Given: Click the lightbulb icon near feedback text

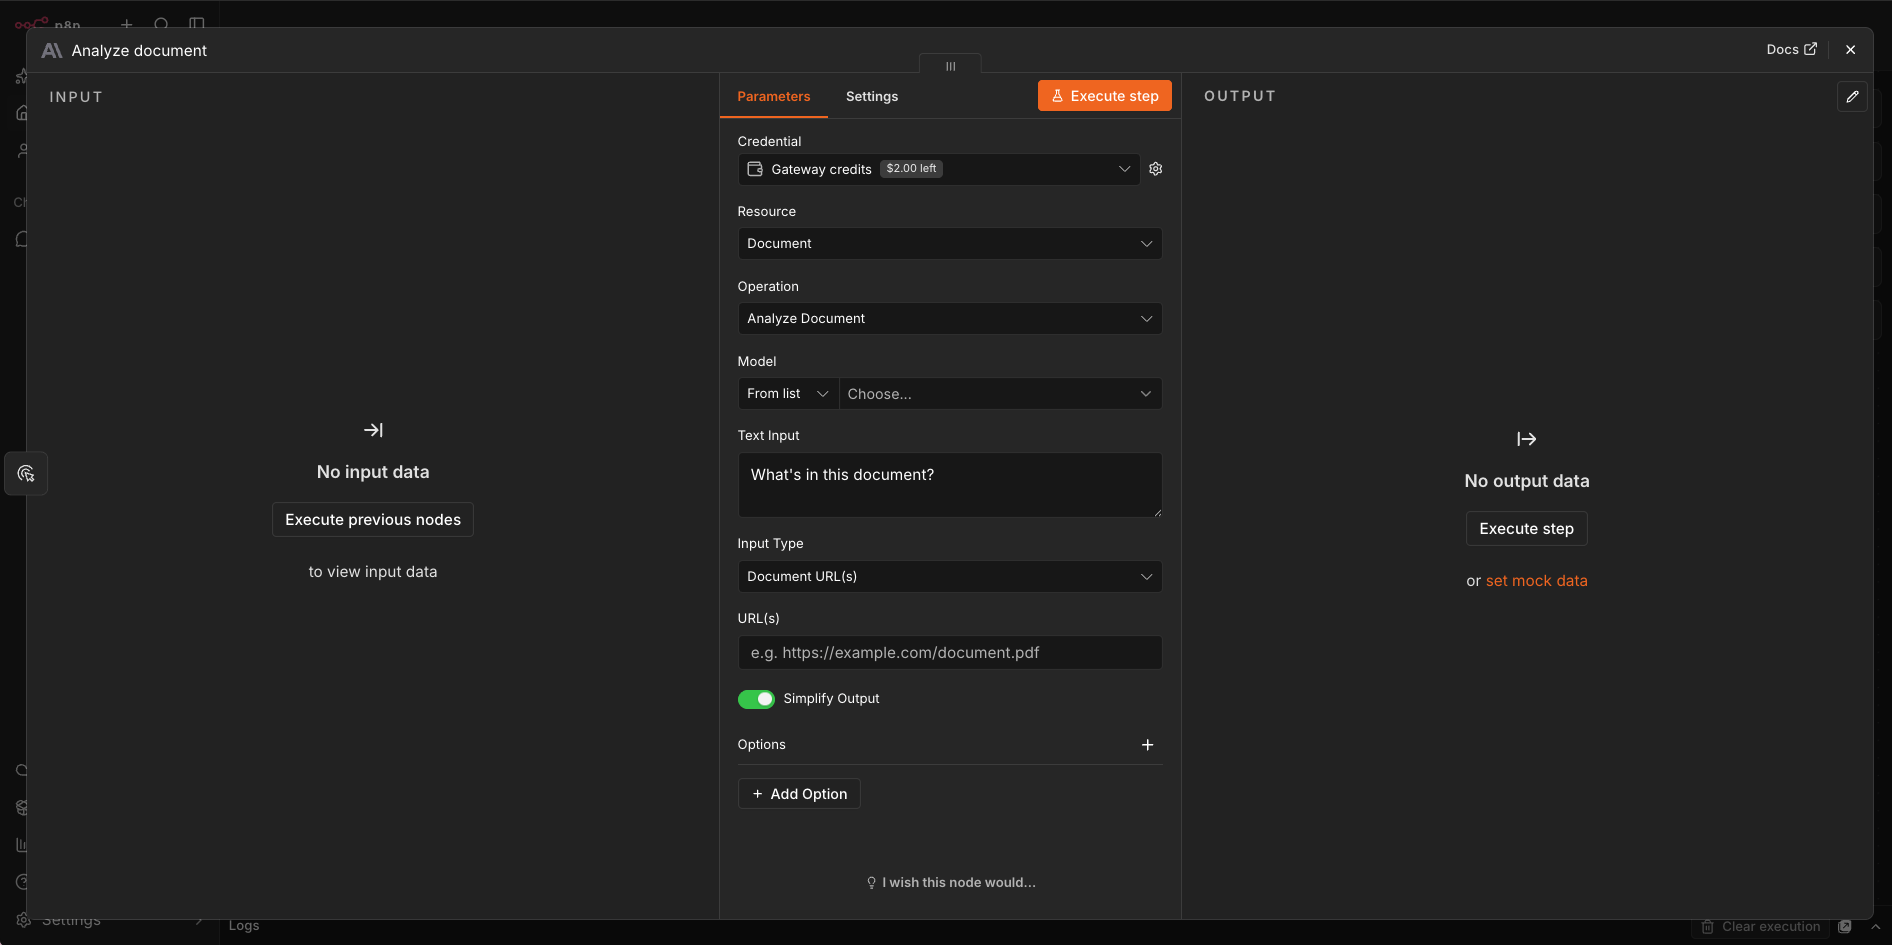Looking at the screenshot, I should point(871,883).
